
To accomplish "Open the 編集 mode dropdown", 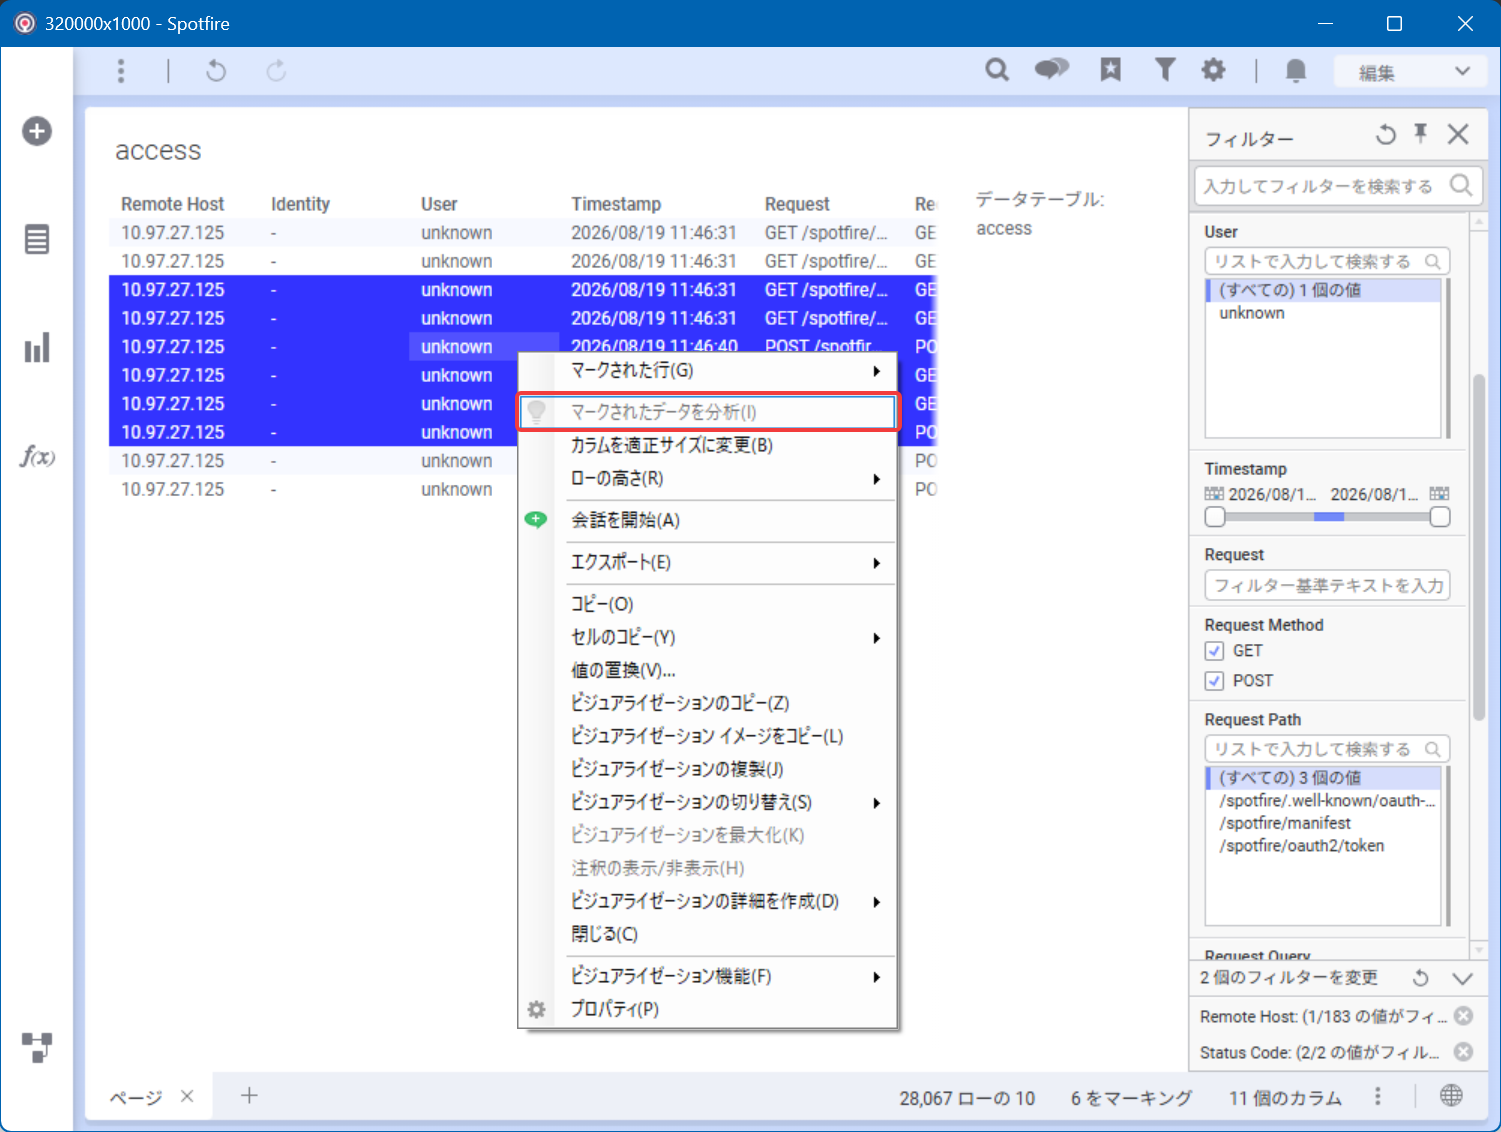I will [1409, 72].
